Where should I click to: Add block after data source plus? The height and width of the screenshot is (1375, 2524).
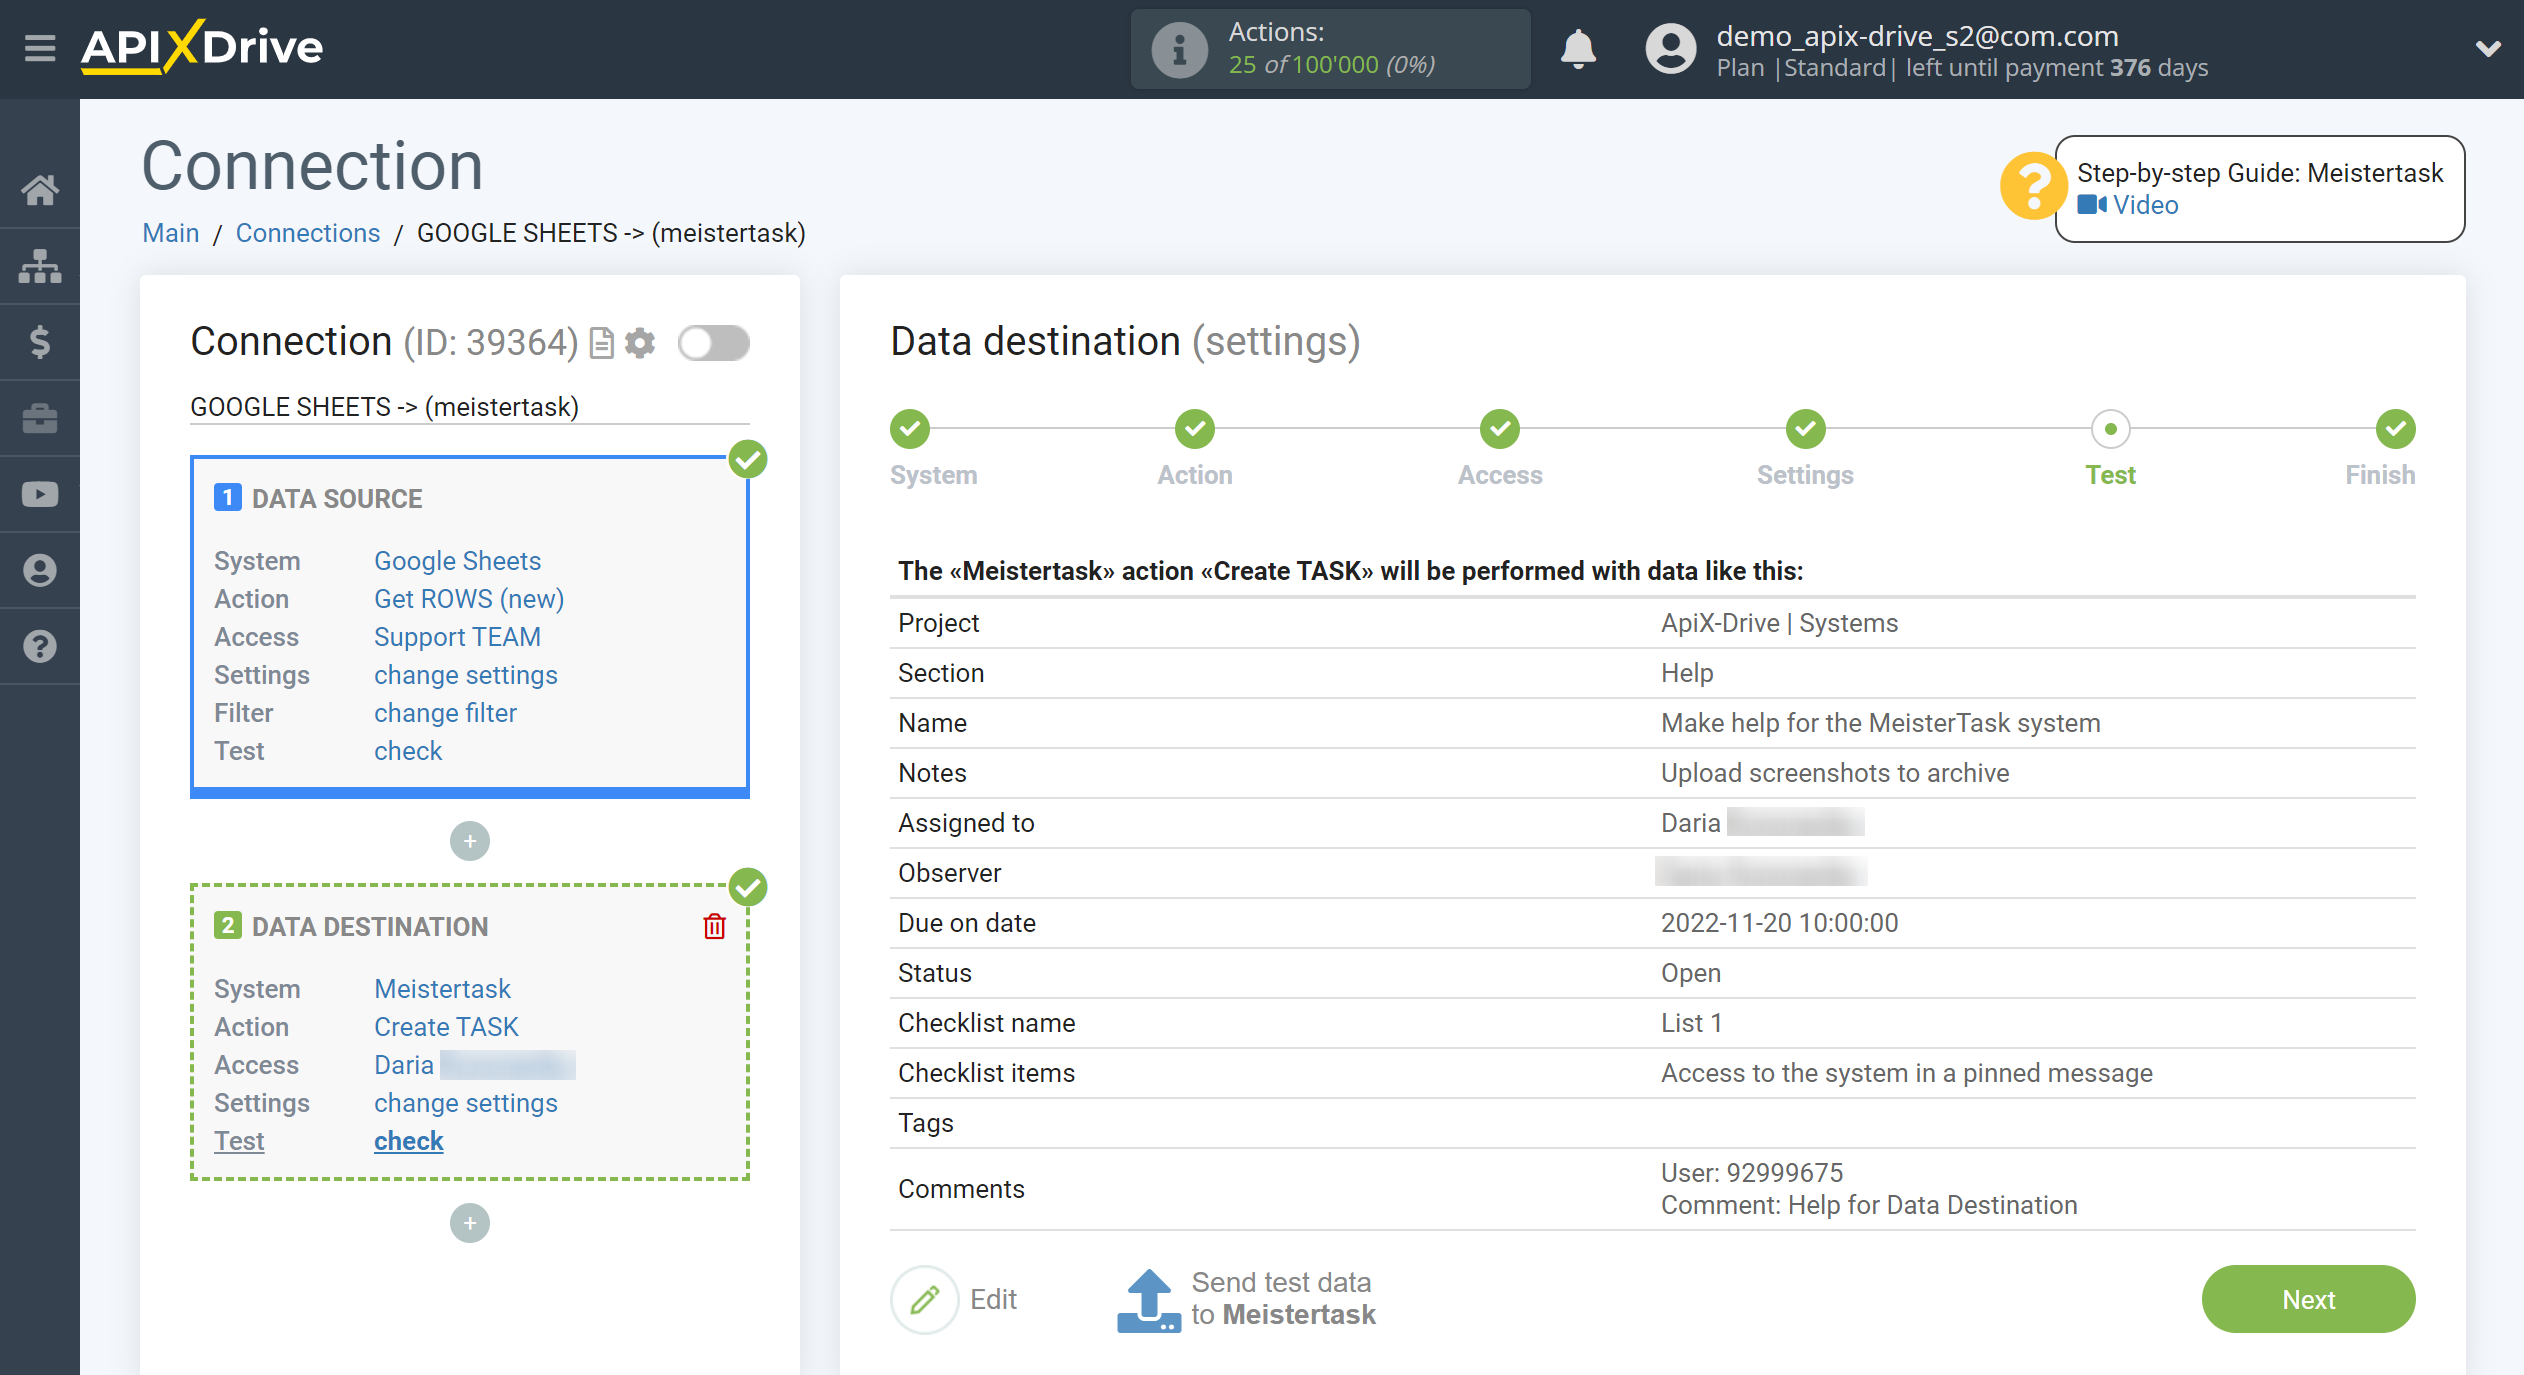[x=470, y=841]
